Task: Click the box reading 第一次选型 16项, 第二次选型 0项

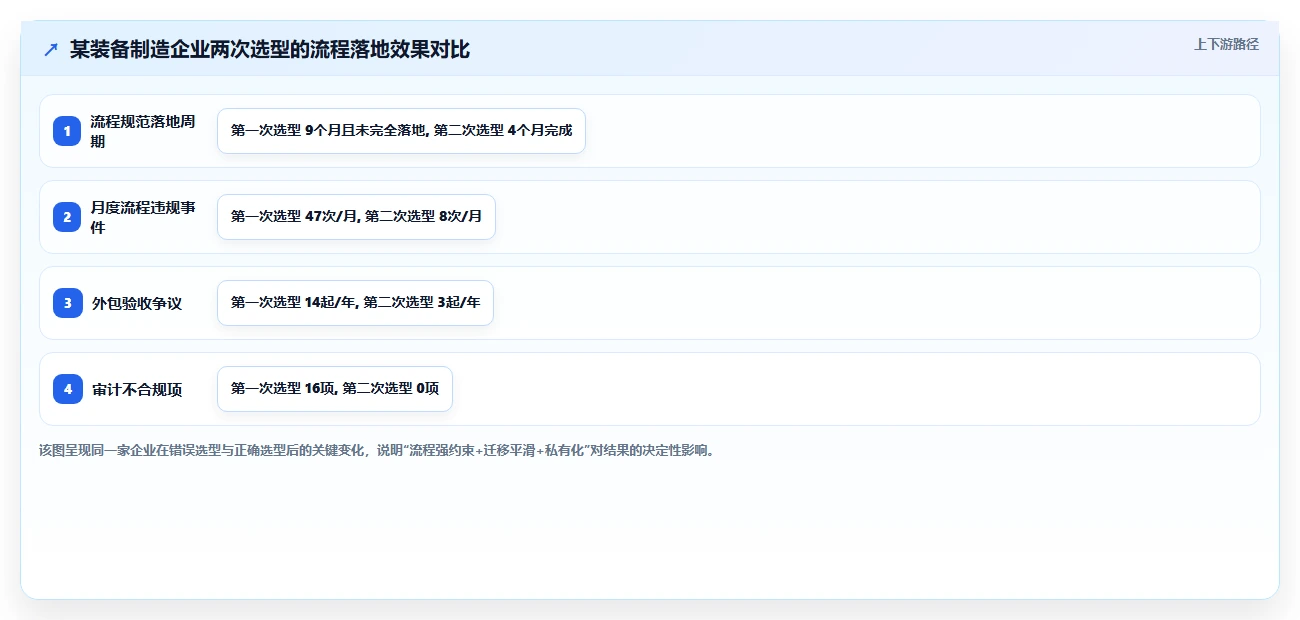Action: (x=335, y=389)
